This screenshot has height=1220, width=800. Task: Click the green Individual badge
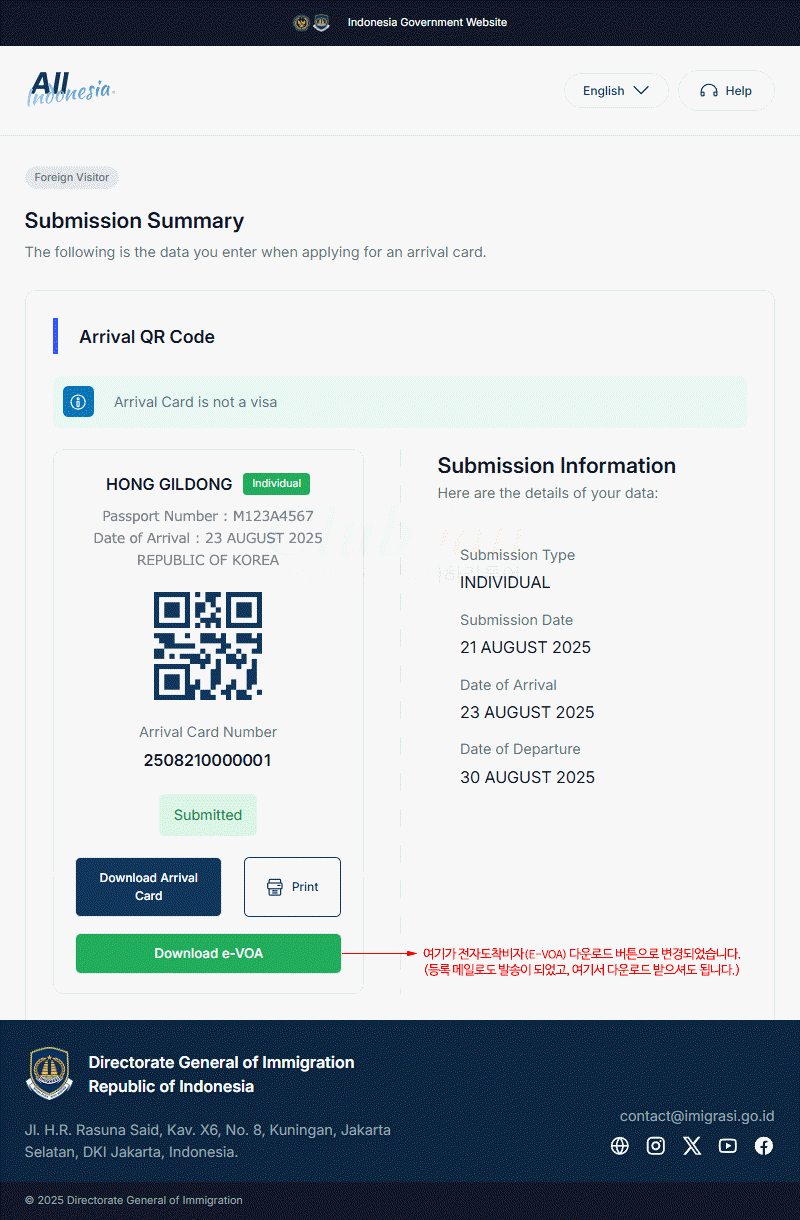(x=276, y=484)
